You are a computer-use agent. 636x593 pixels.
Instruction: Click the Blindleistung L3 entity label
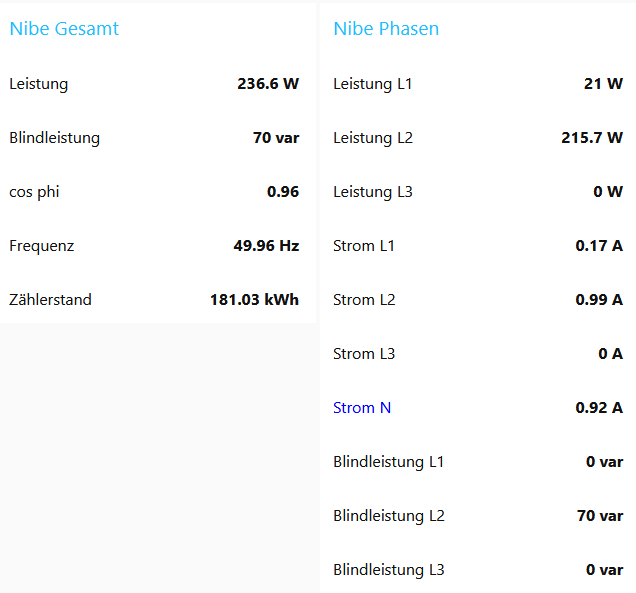coord(389,570)
